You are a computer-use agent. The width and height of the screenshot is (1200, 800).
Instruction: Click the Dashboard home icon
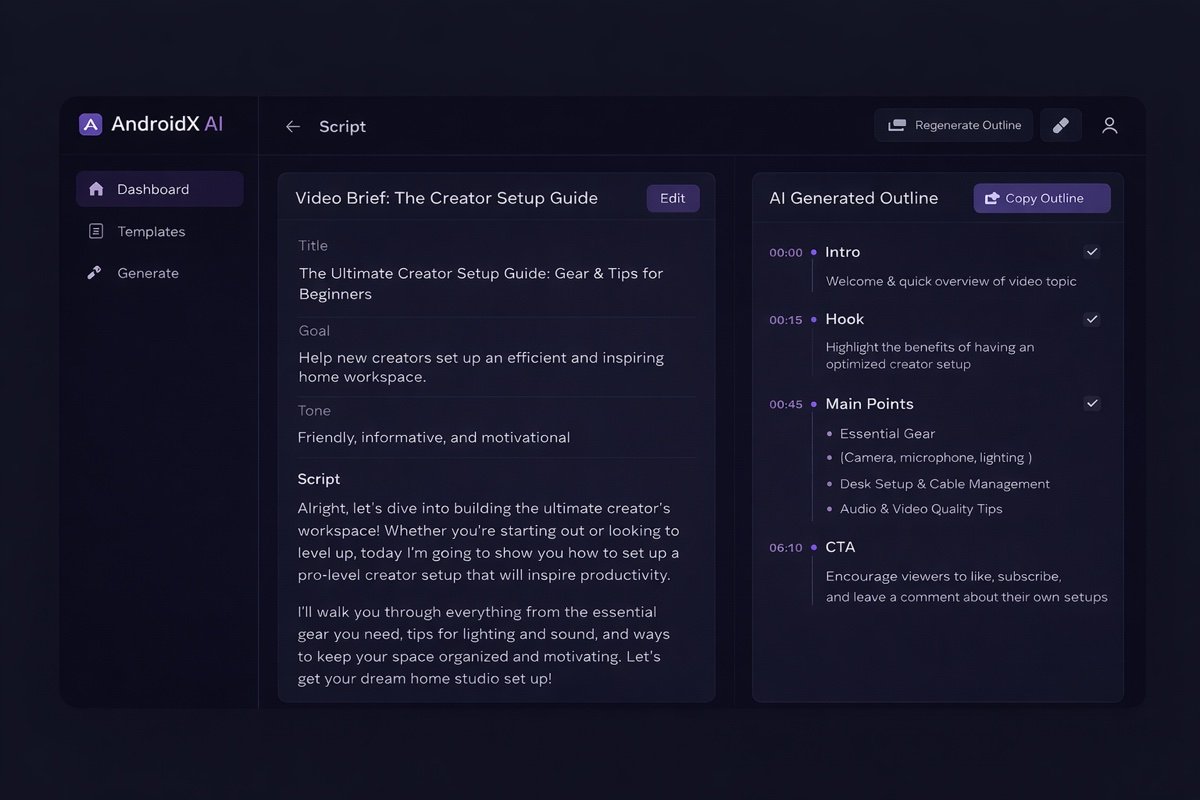(96, 189)
